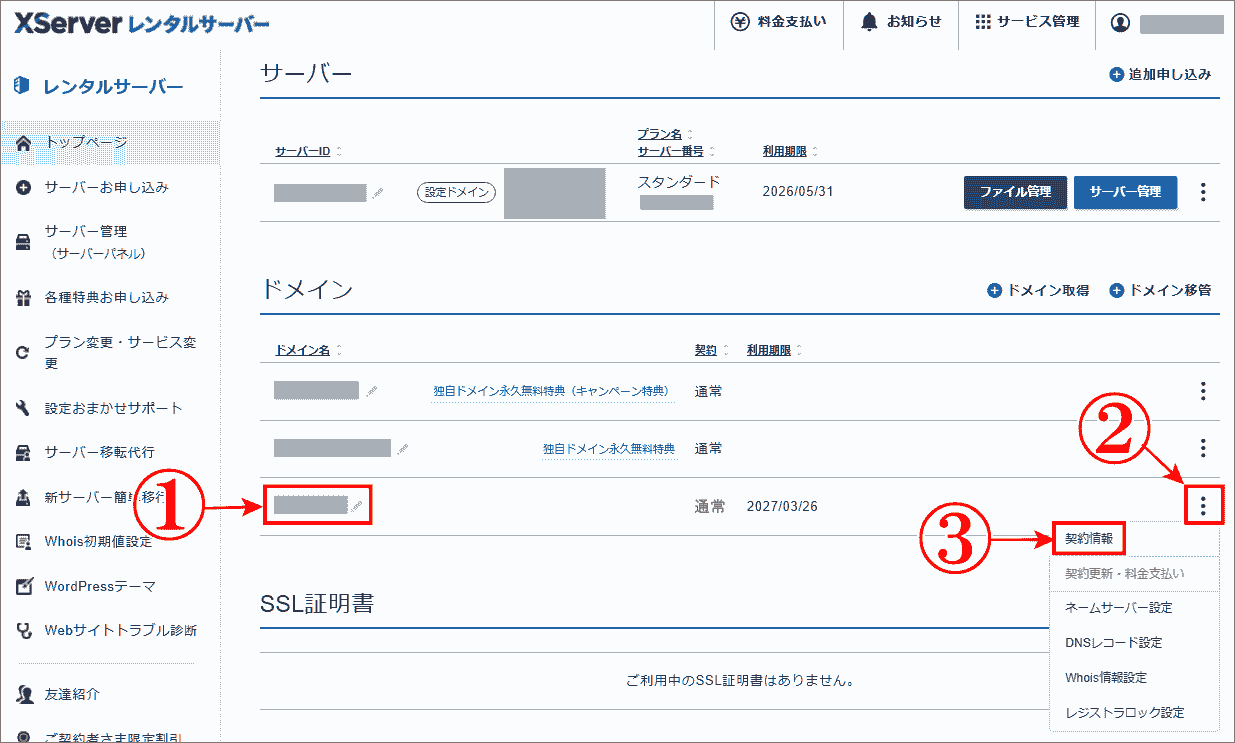Viewport: 1235px width, 743px height.
Task: Click server icon beside サーバー管理 sidebar
Action: pos(24,243)
